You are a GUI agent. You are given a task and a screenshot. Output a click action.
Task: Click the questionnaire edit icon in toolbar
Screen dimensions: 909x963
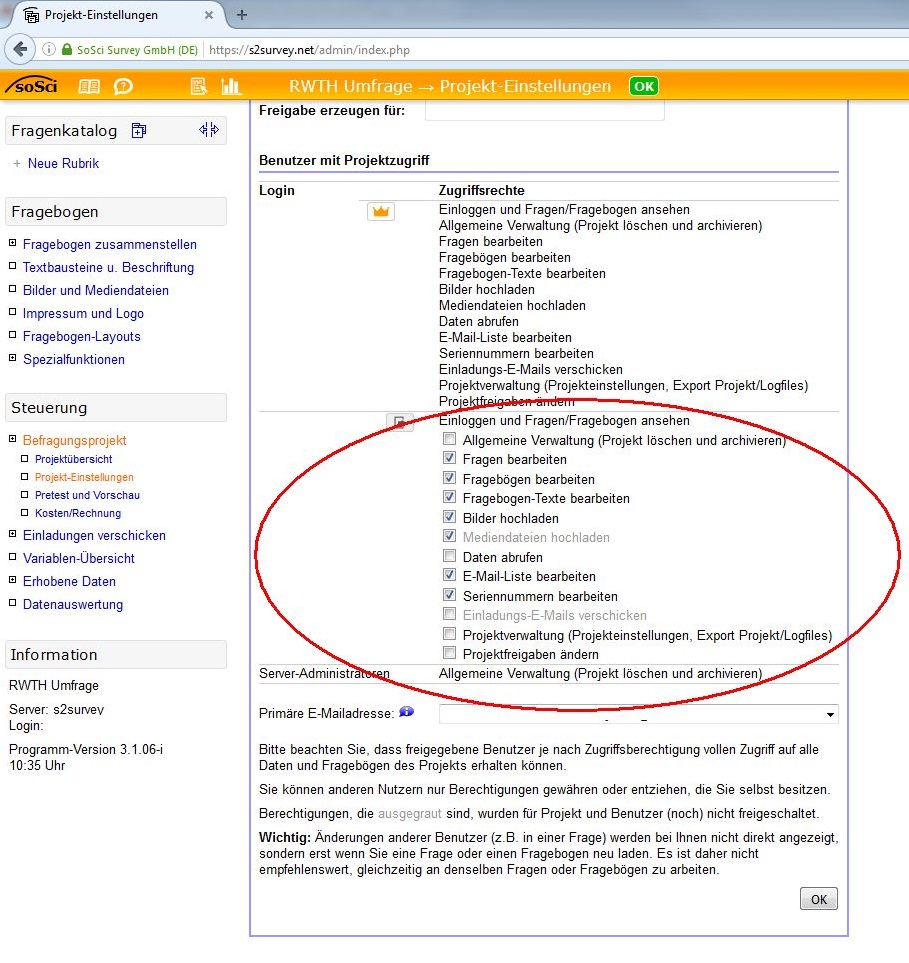198,87
